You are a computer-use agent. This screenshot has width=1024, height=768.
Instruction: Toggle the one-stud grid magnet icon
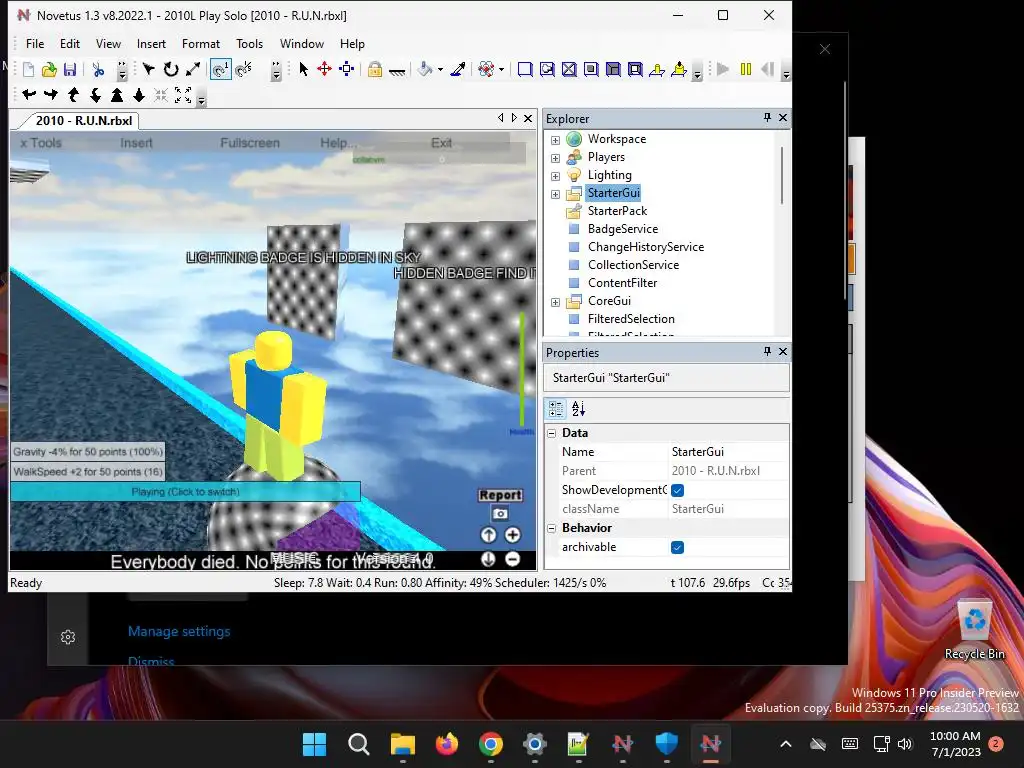point(221,69)
